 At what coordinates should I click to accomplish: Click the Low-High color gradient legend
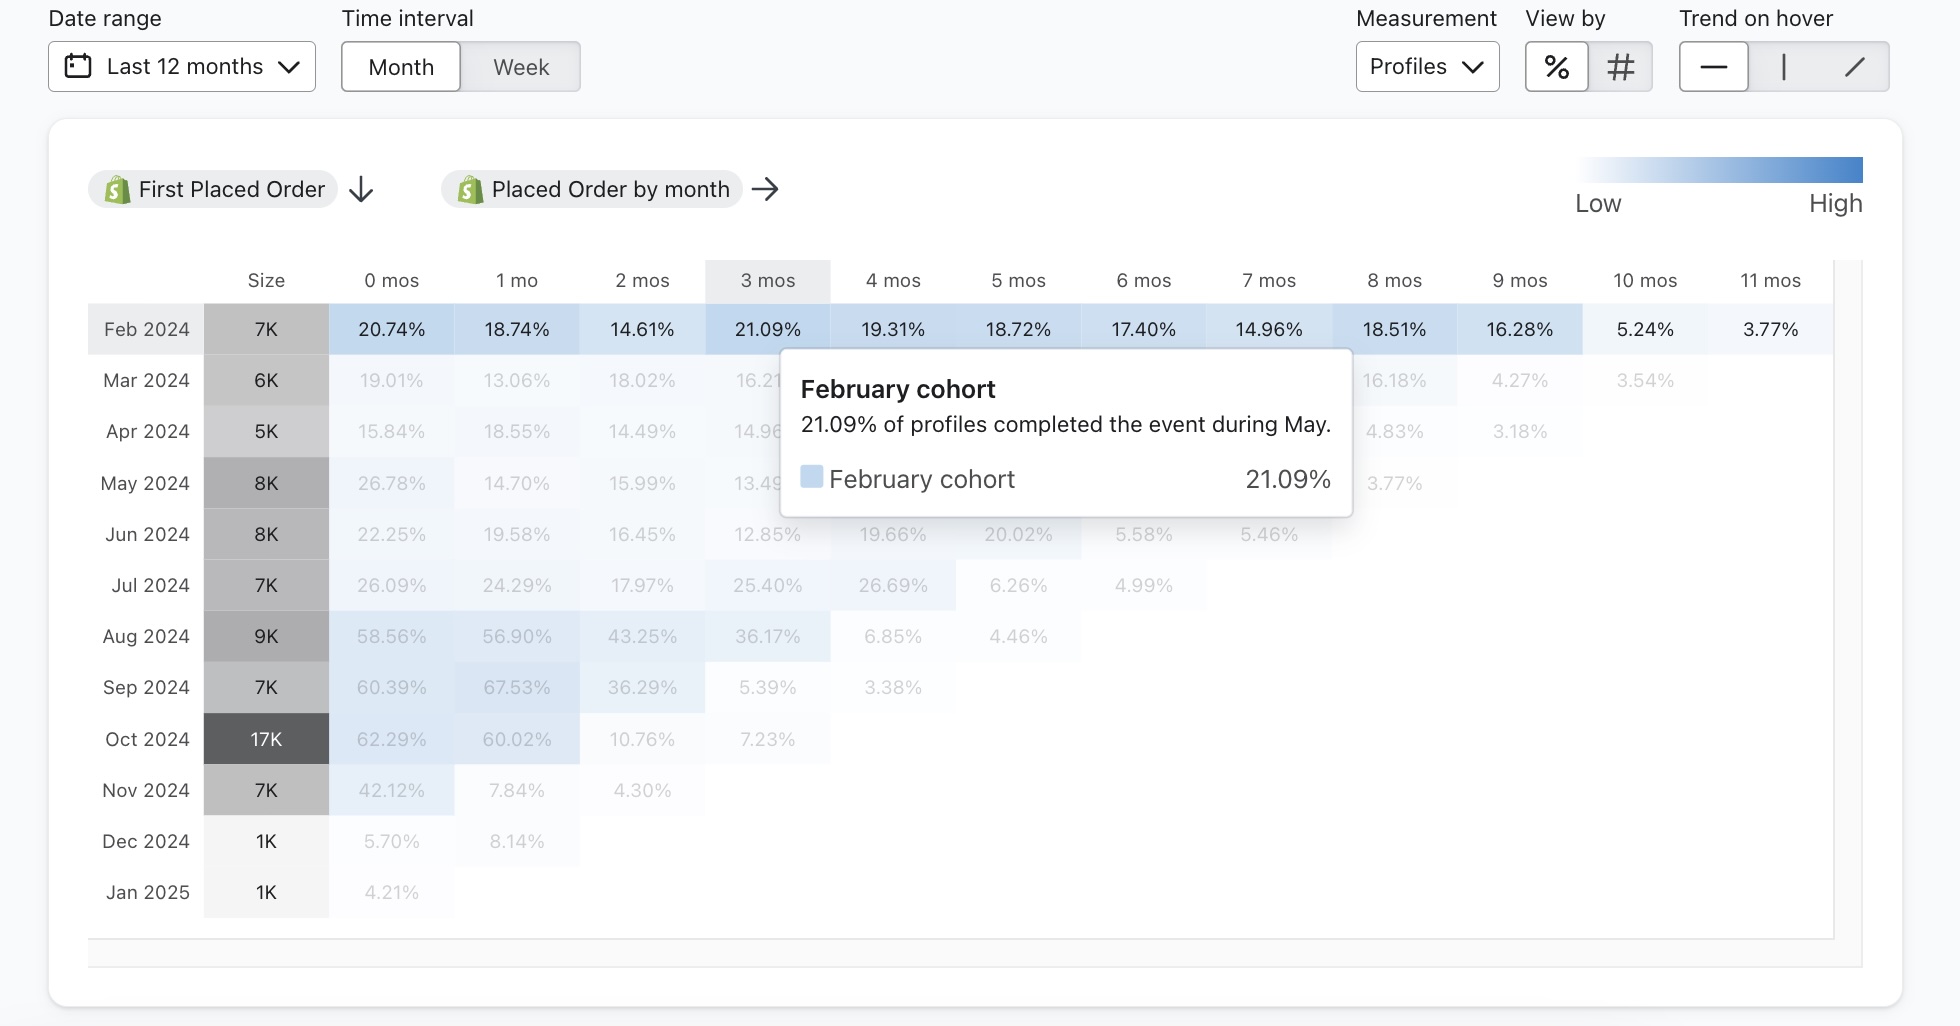(x=1720, y=170)
